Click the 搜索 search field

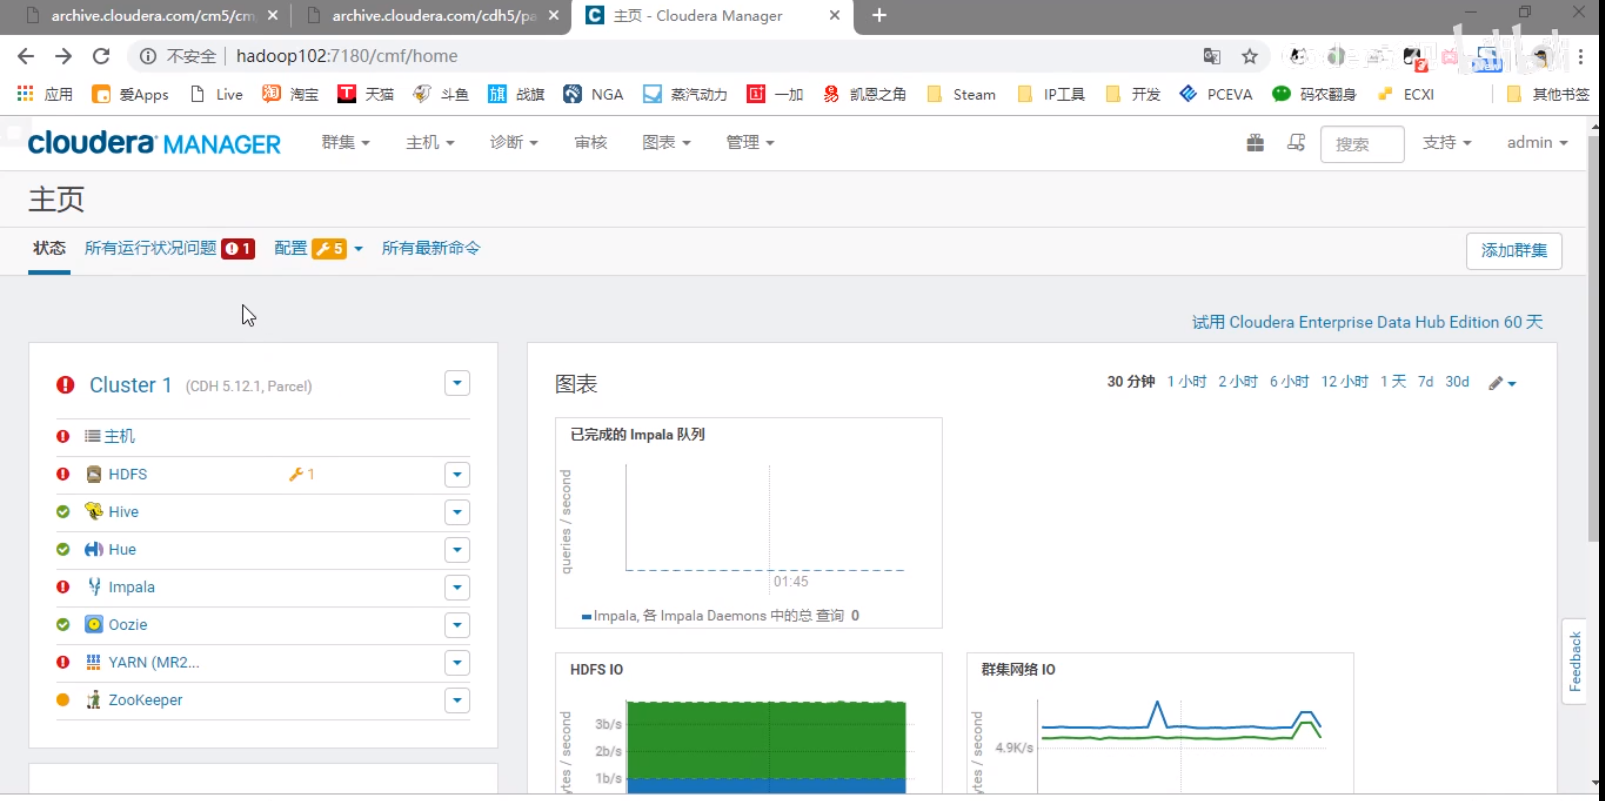click(1362, 144)
